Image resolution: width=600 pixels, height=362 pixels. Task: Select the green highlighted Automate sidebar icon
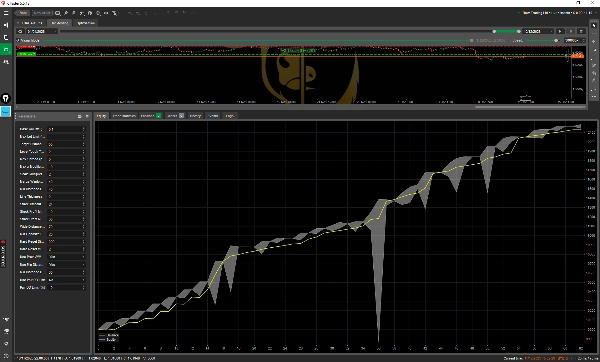click(6, 49)
